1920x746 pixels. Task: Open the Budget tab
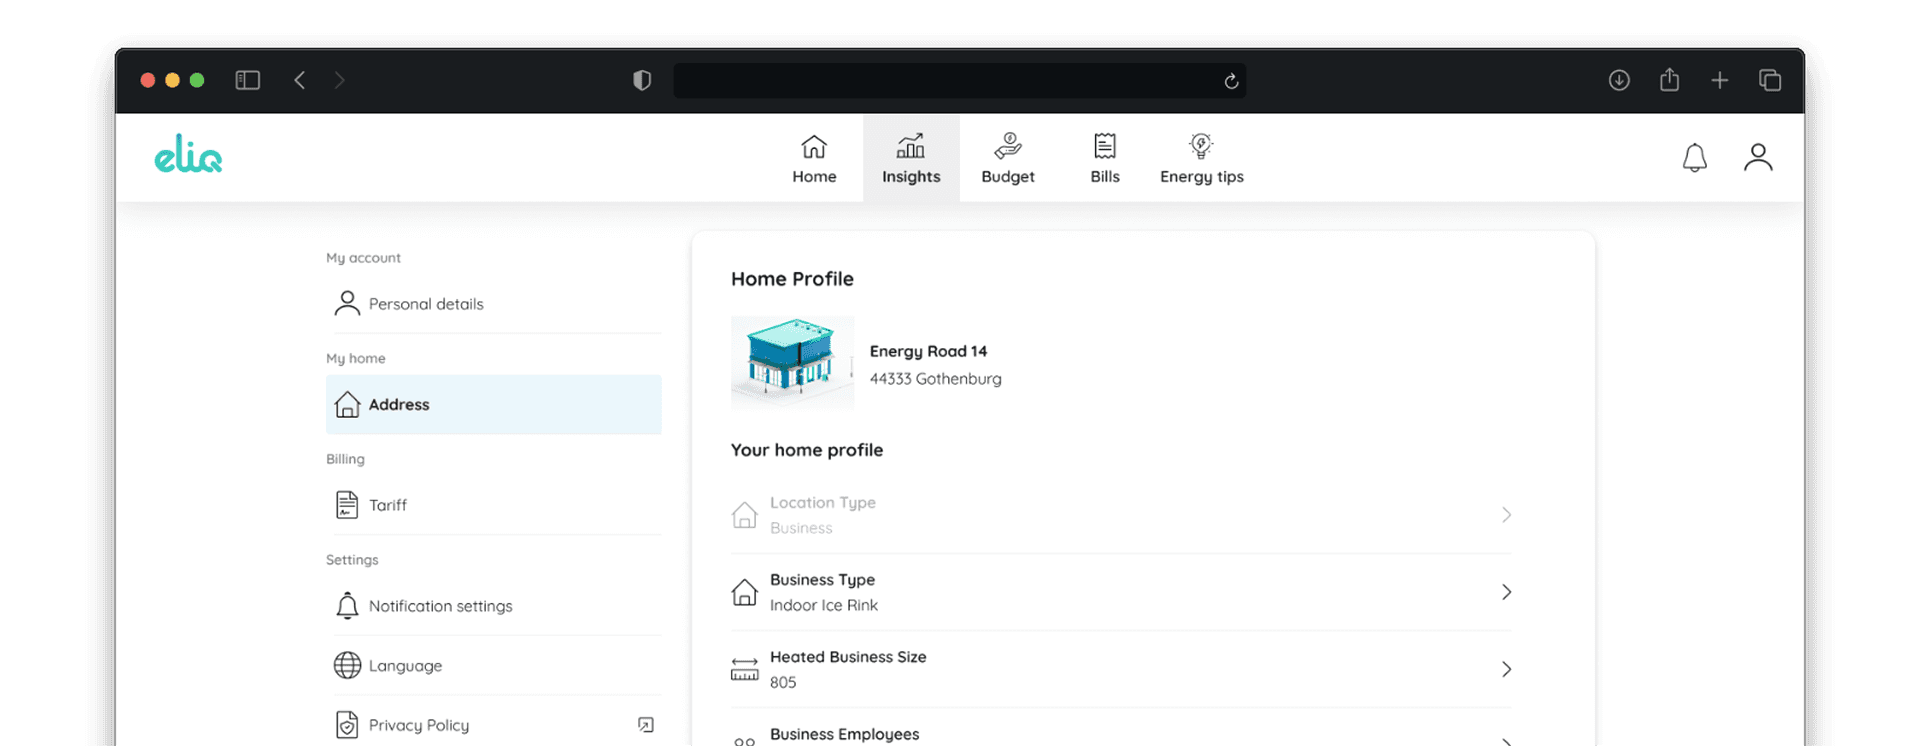pyautogui.click(x=1008, y=158)
